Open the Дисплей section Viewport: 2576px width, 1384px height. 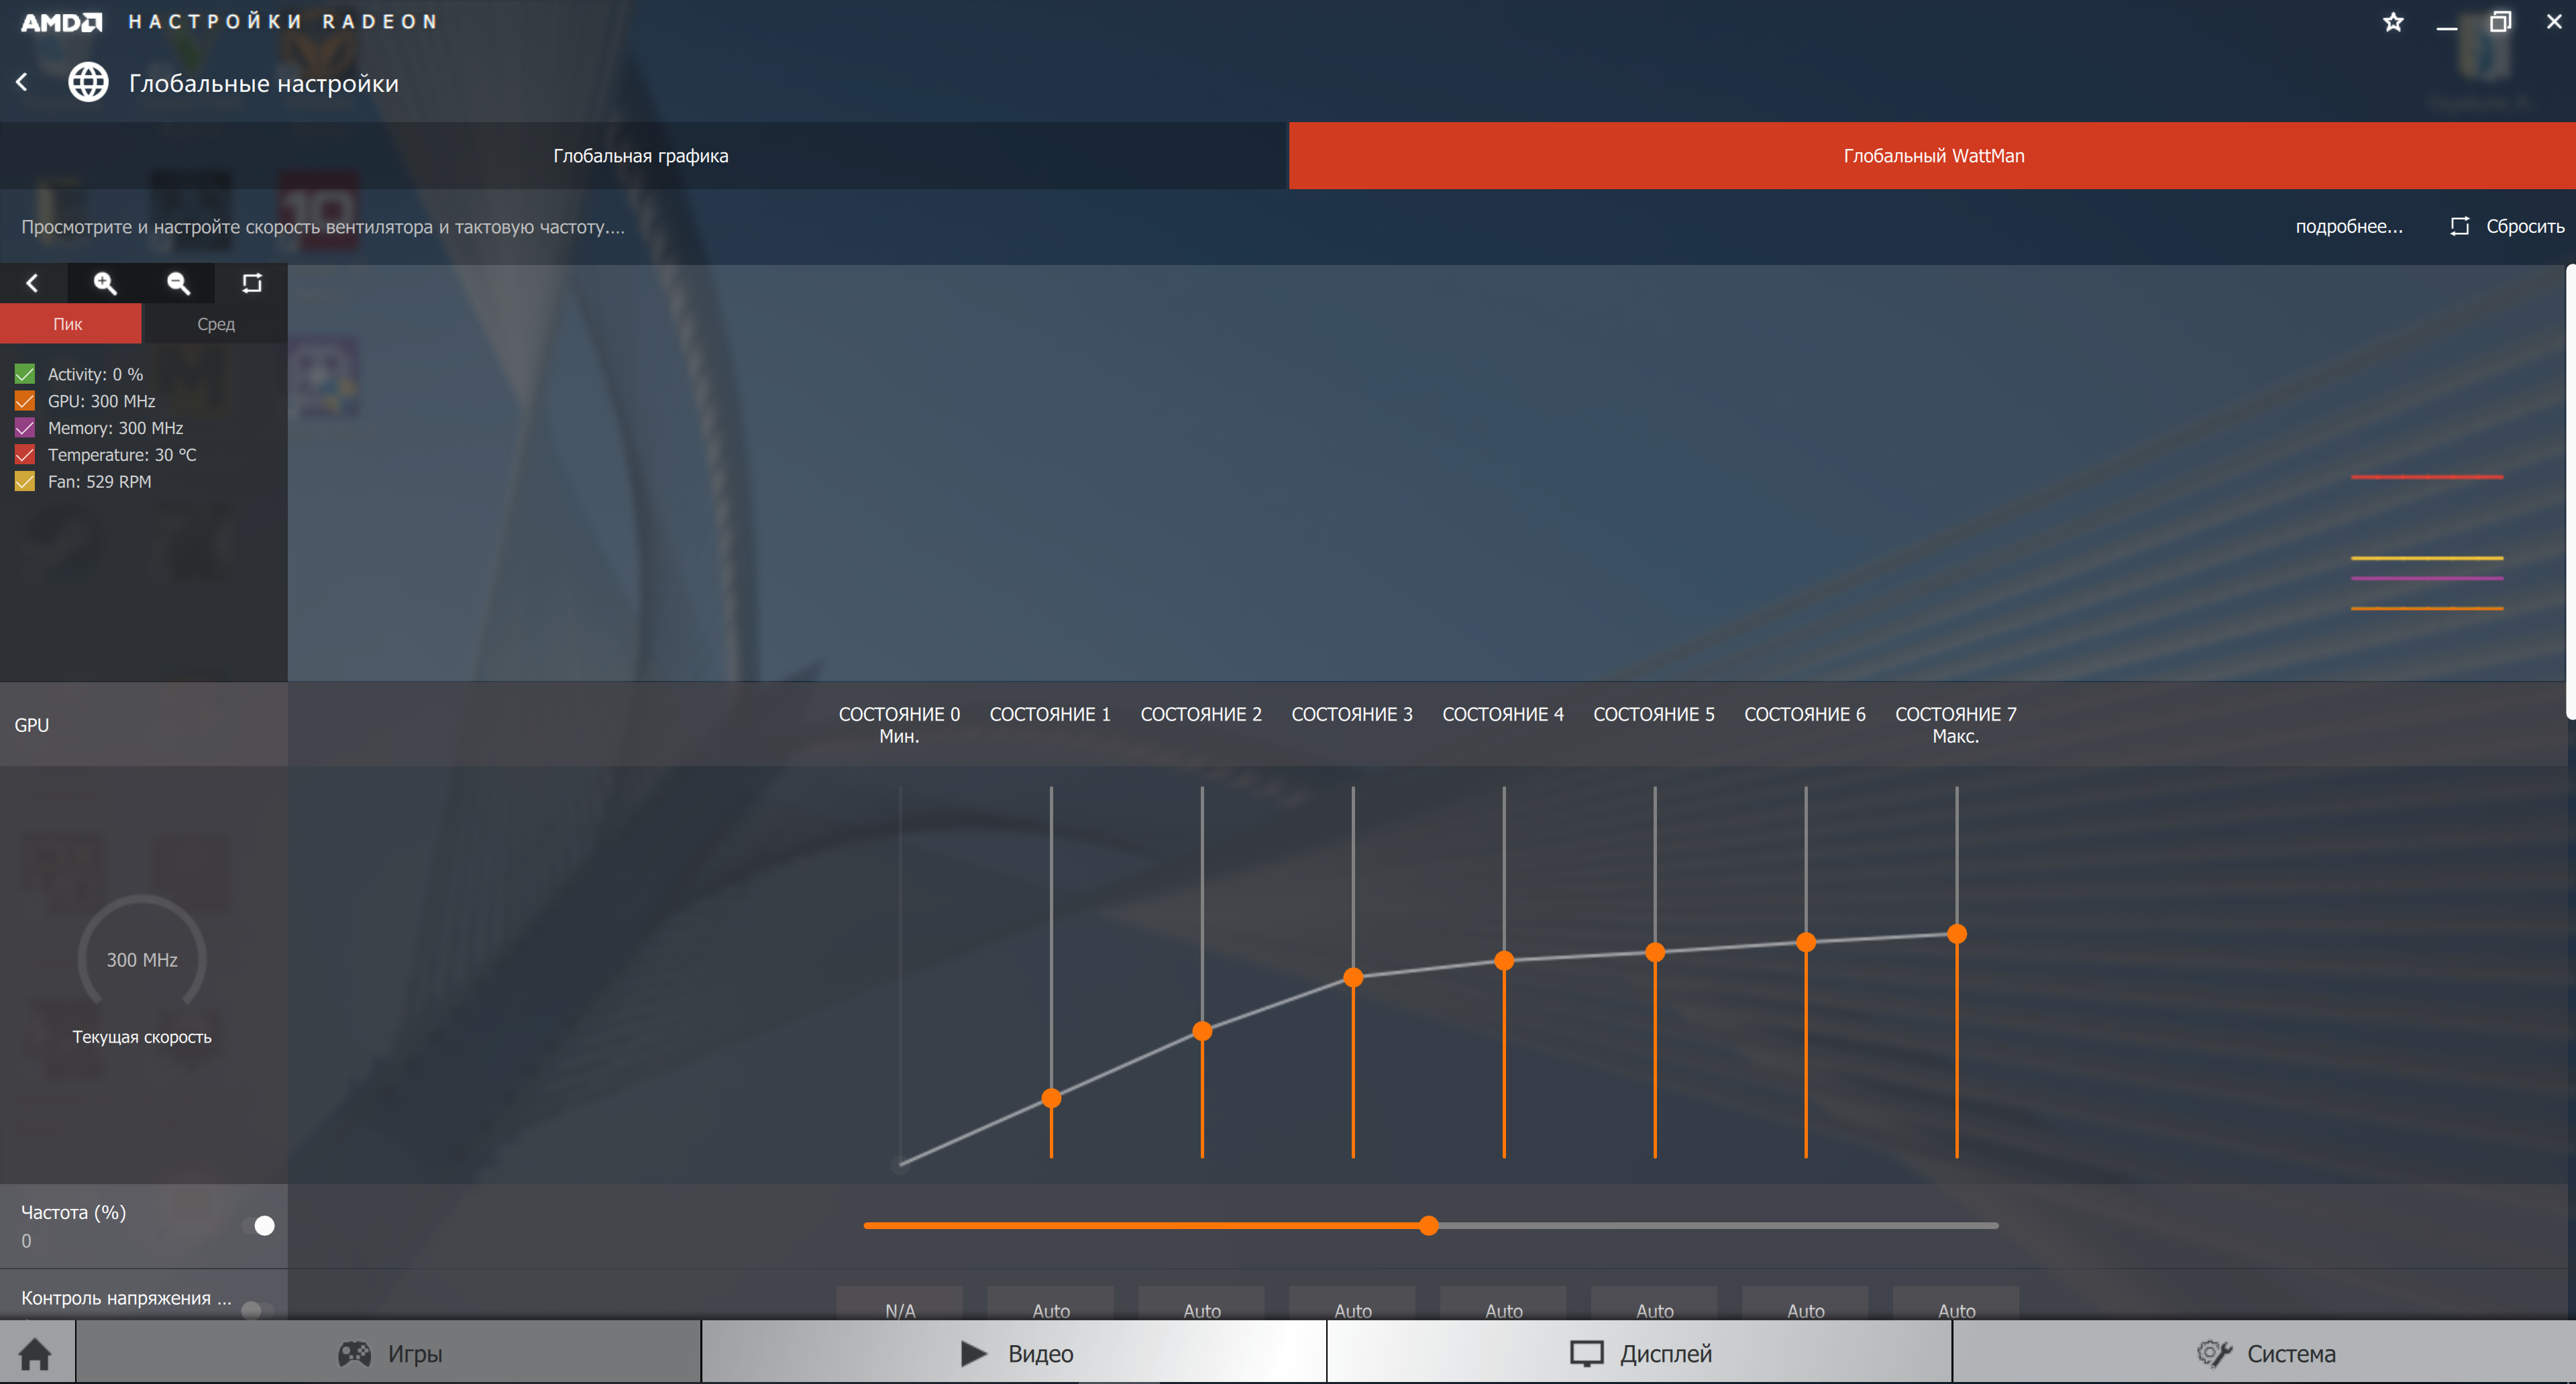1640,1353
